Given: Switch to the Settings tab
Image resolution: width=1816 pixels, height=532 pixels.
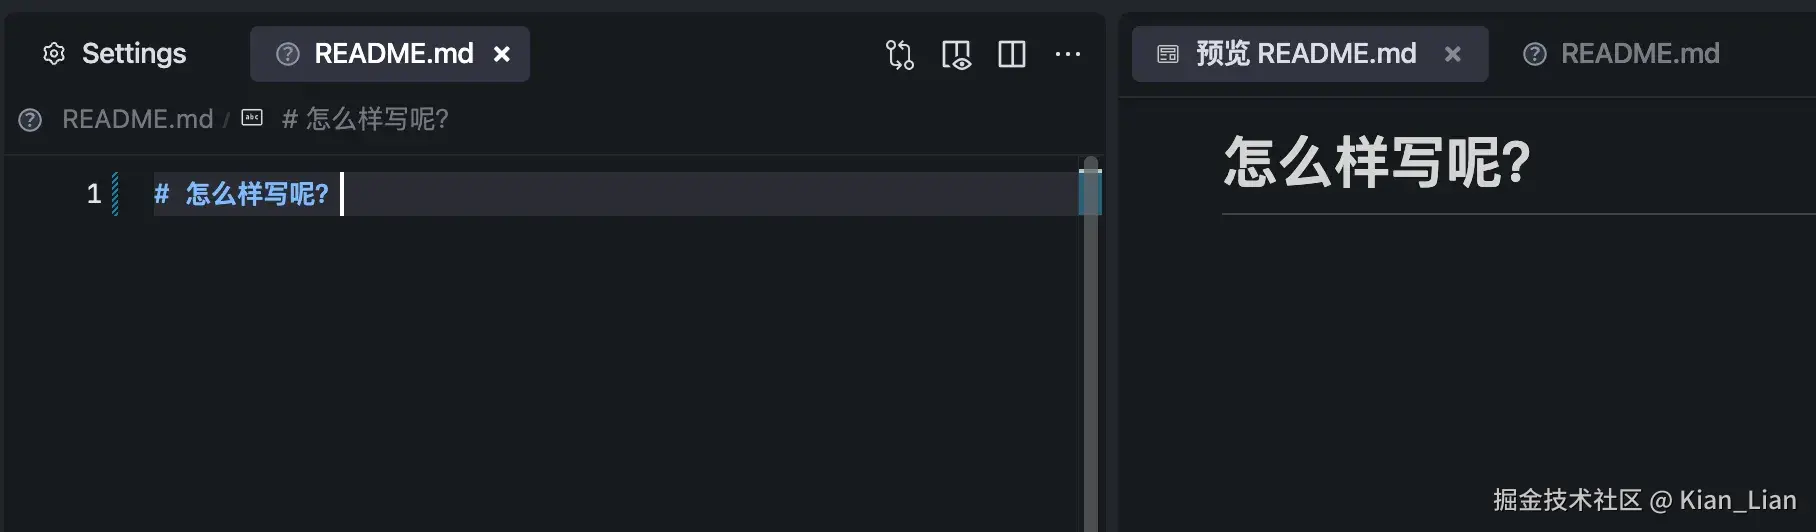Looking at the screenshot, I should click(133, 54).
